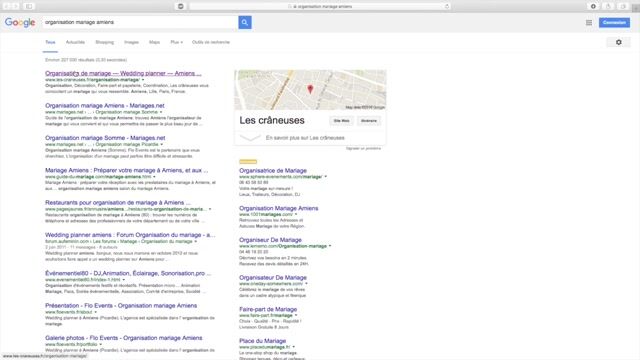Switch to the Maps tab

154,42
